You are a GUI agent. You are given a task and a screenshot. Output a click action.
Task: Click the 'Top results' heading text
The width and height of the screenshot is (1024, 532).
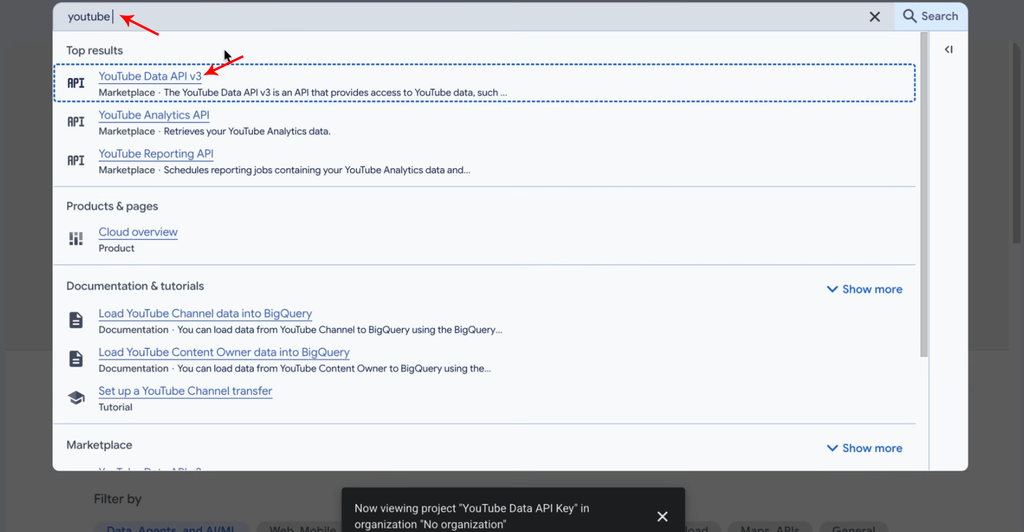(94, 51)
